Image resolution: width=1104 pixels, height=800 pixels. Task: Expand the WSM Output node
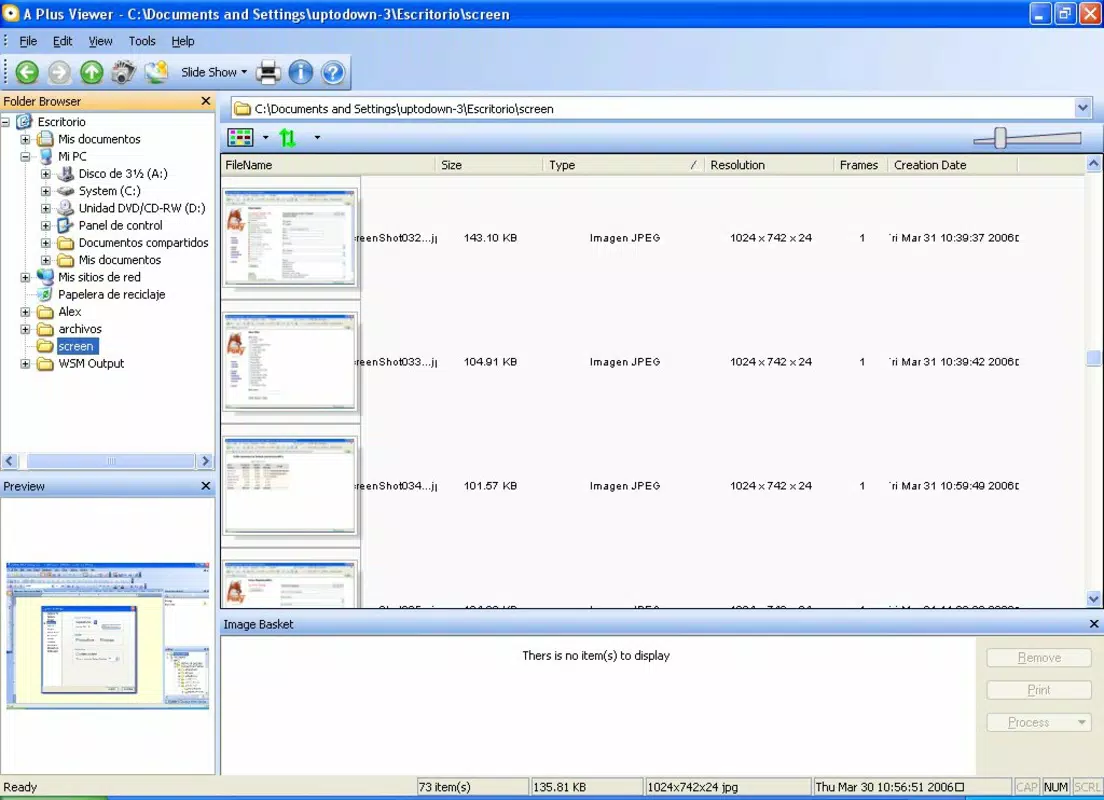pyautogui.click(x=25, y=363)
